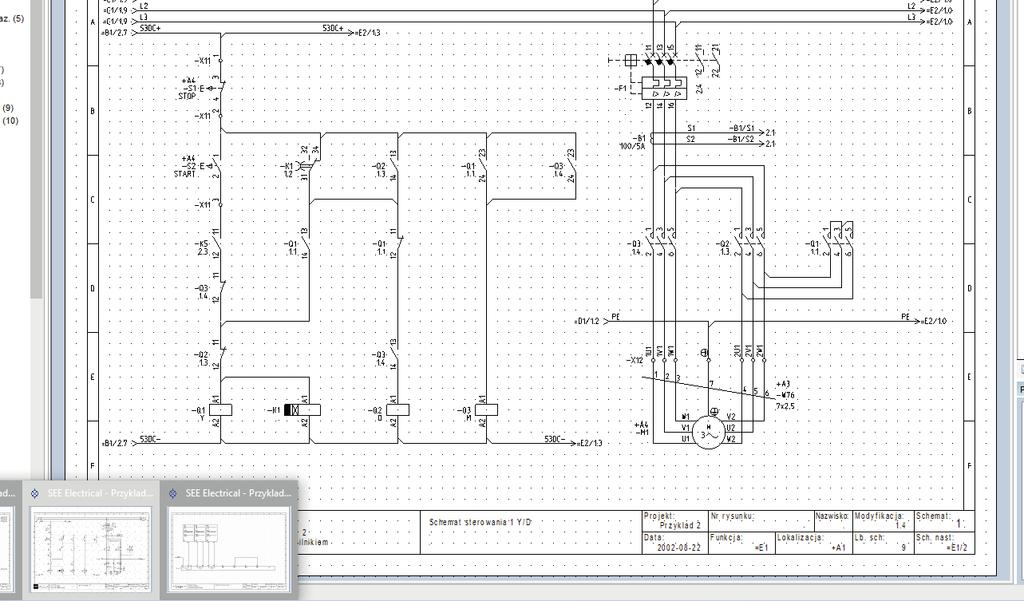Select project name Przykład 2 in title block
Screen dimensions: 1024x601
pos(680,525)
